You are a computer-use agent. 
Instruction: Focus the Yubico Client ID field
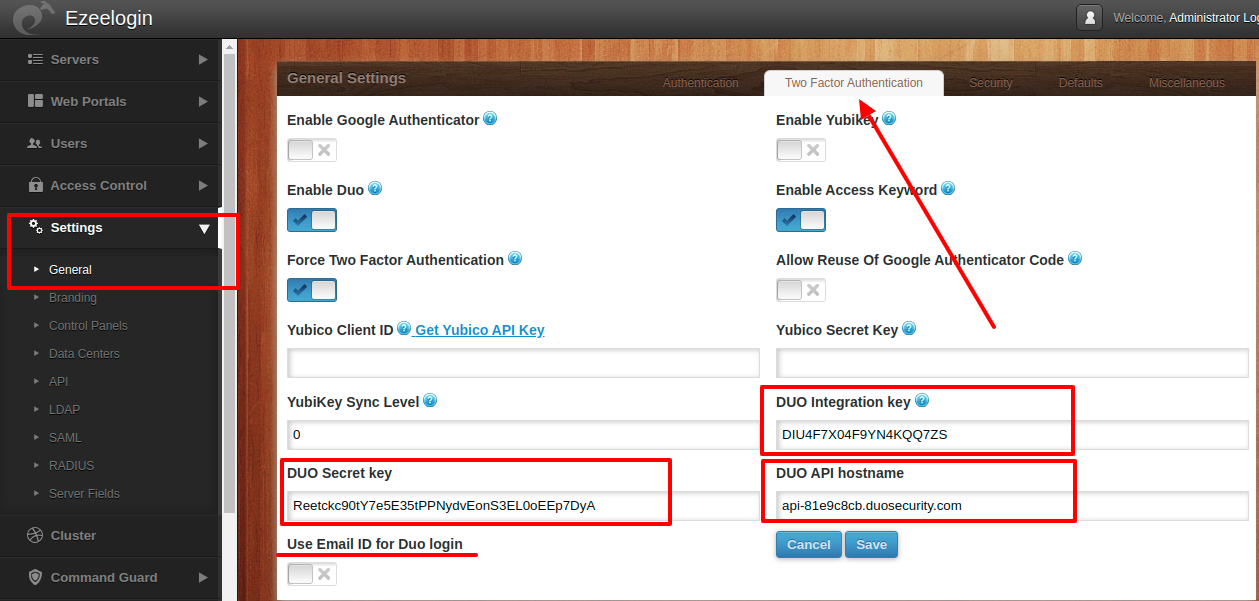(523, 362)
